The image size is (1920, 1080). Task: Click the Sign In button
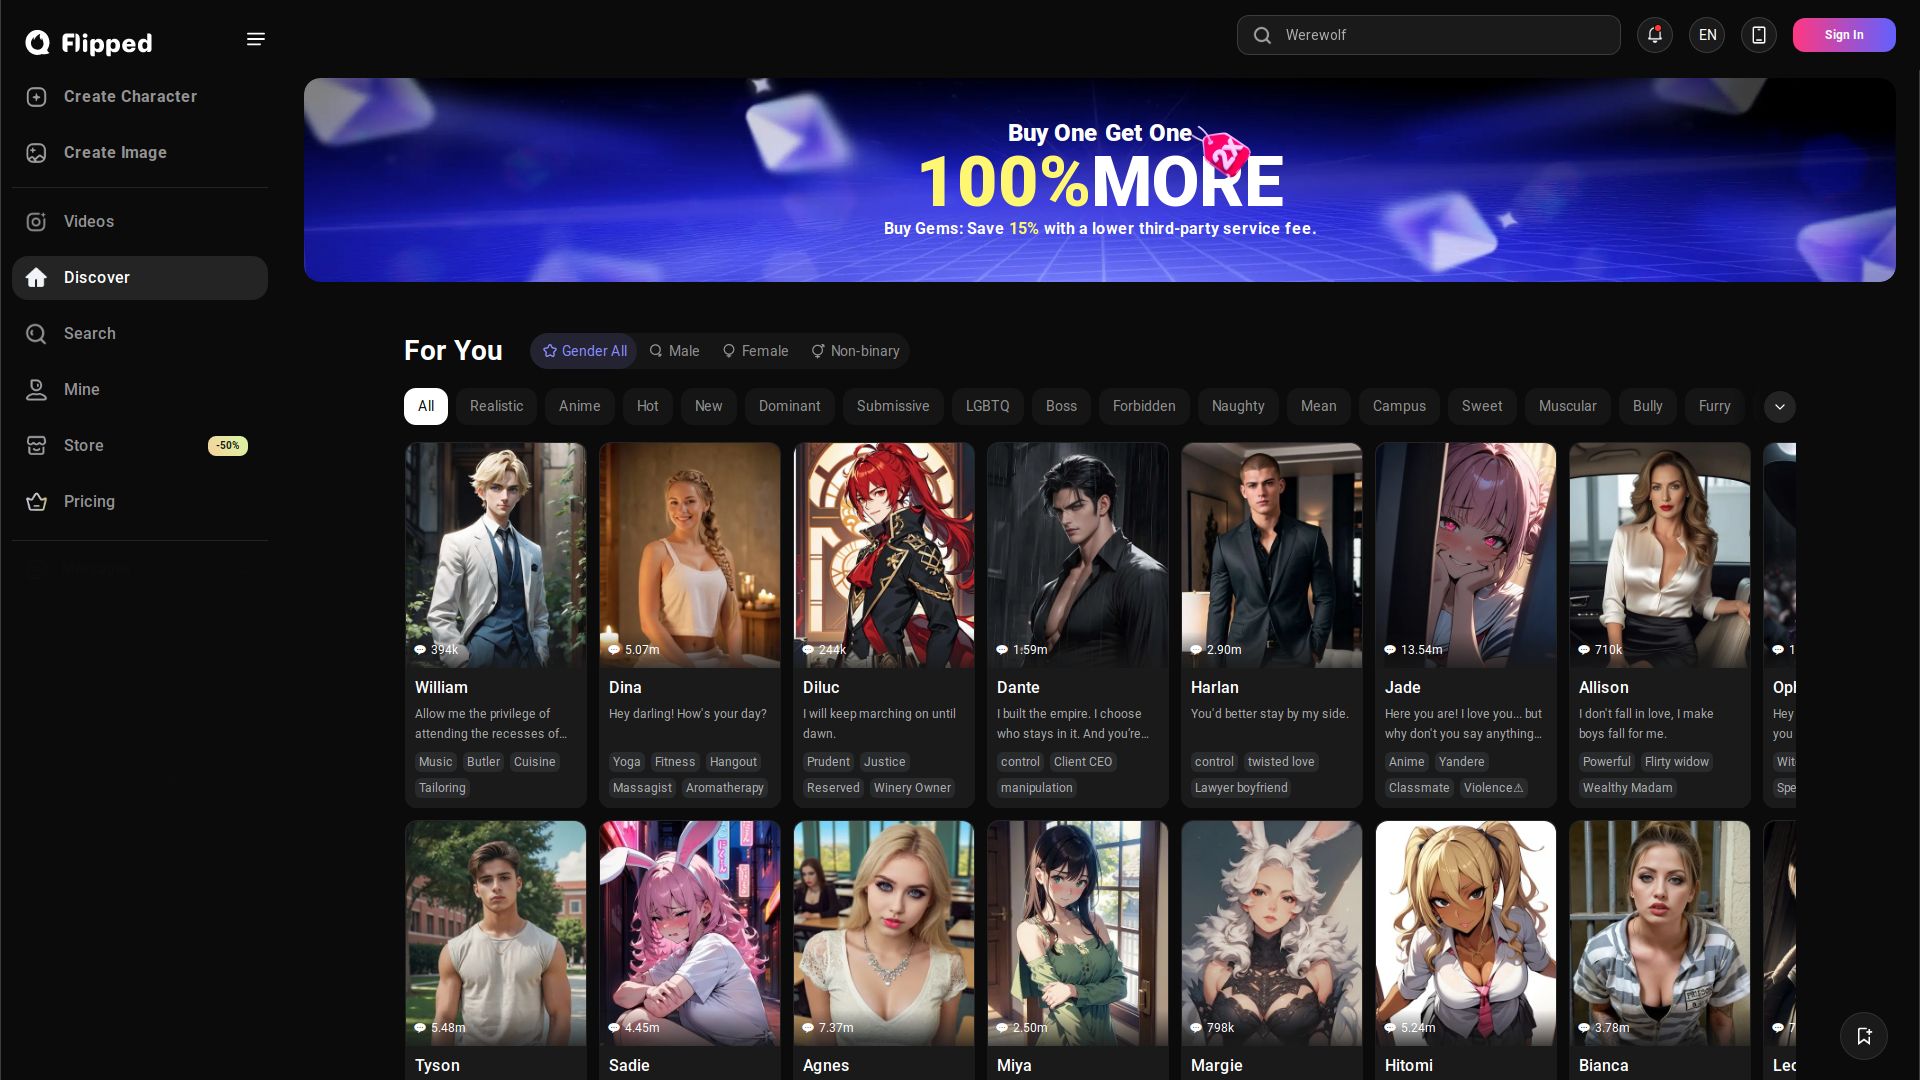tap(1843, 35)
